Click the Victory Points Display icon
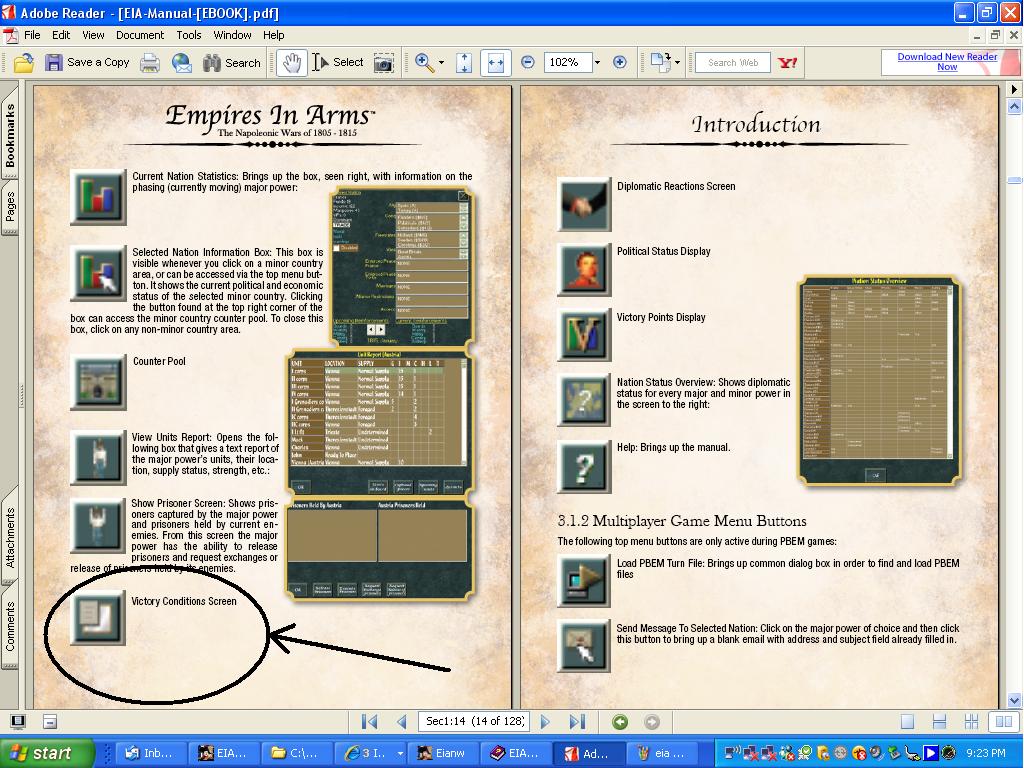The height and width of the screenshot is (768, 1024). (584, 335)
